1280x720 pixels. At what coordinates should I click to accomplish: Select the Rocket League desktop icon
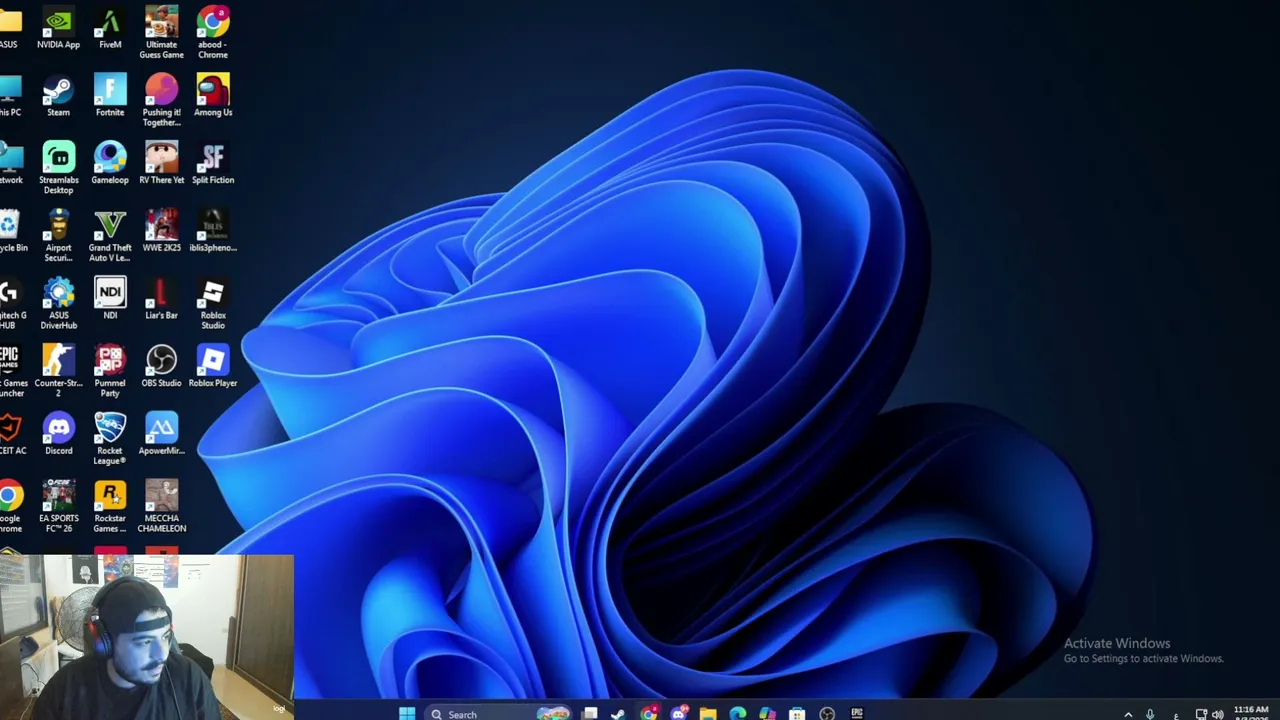[x=110, y=438]
